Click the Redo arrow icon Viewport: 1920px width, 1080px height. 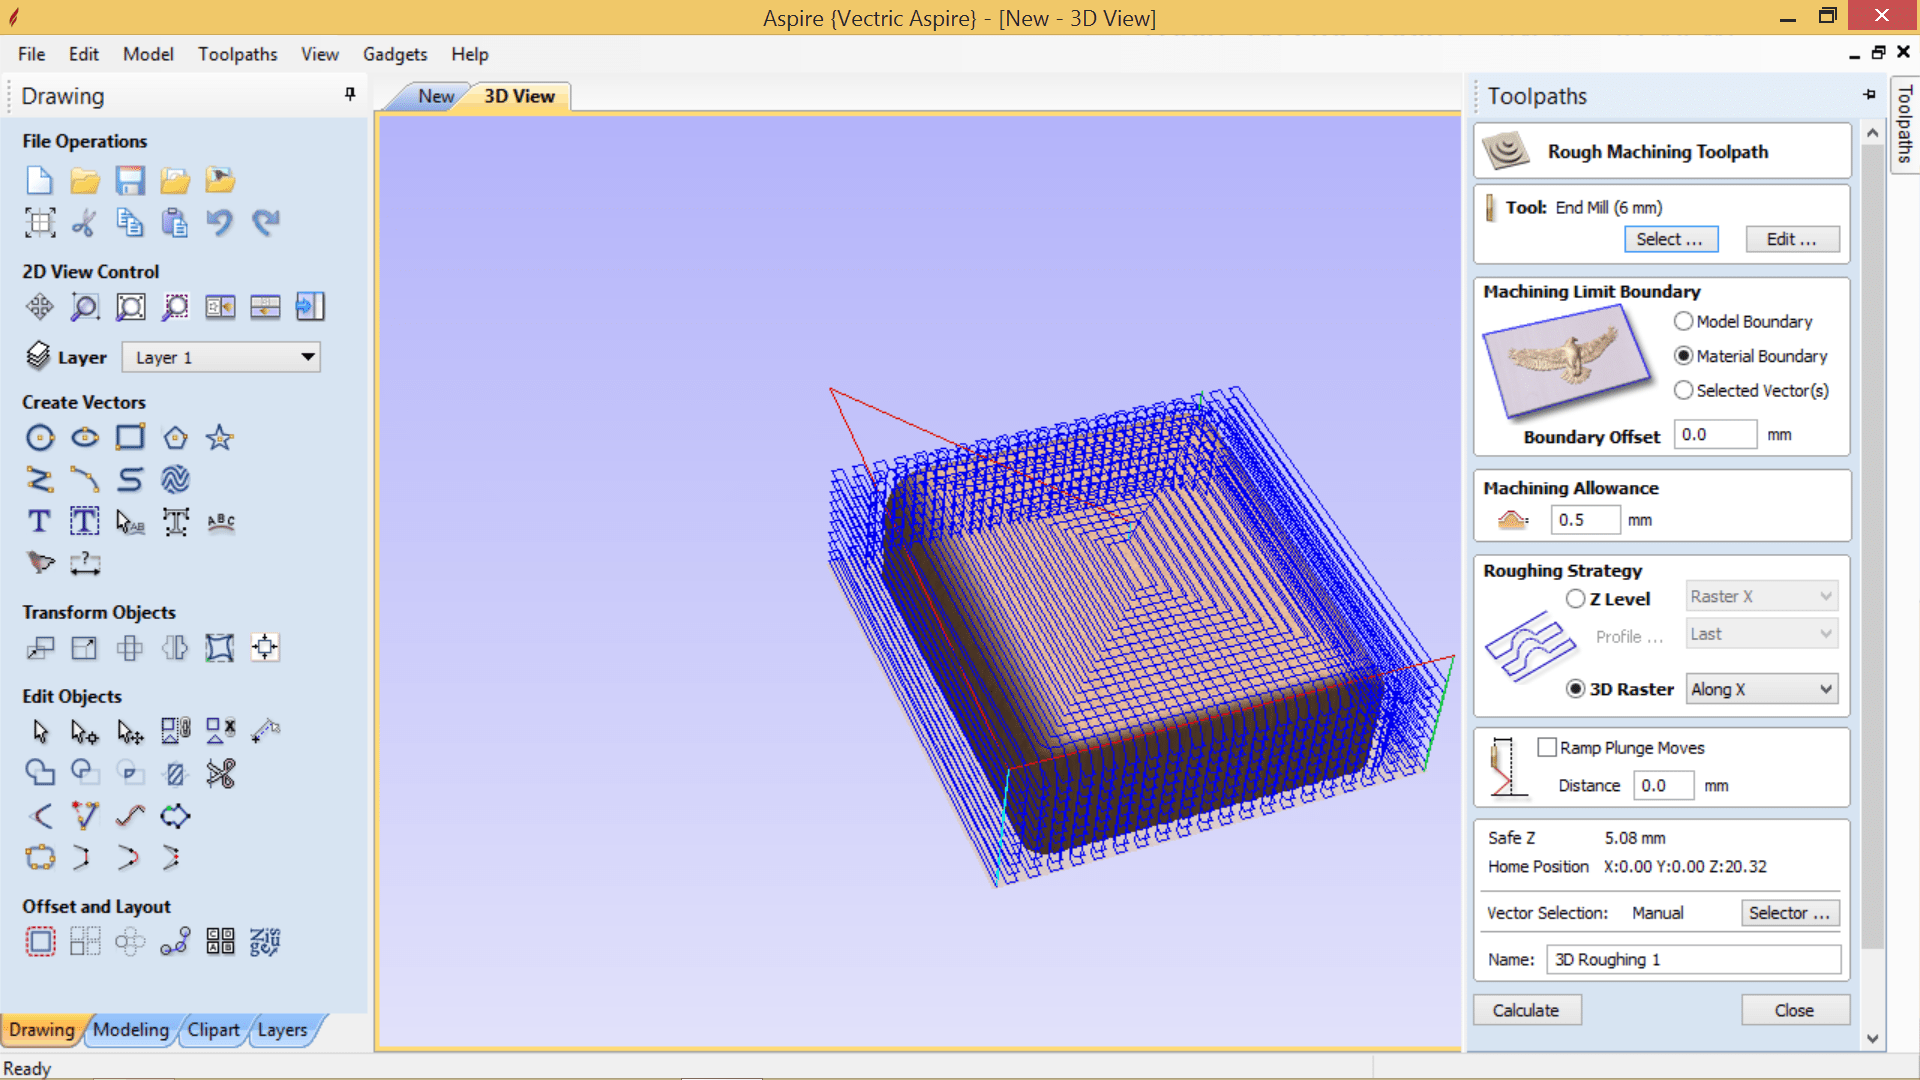point(265,222)
